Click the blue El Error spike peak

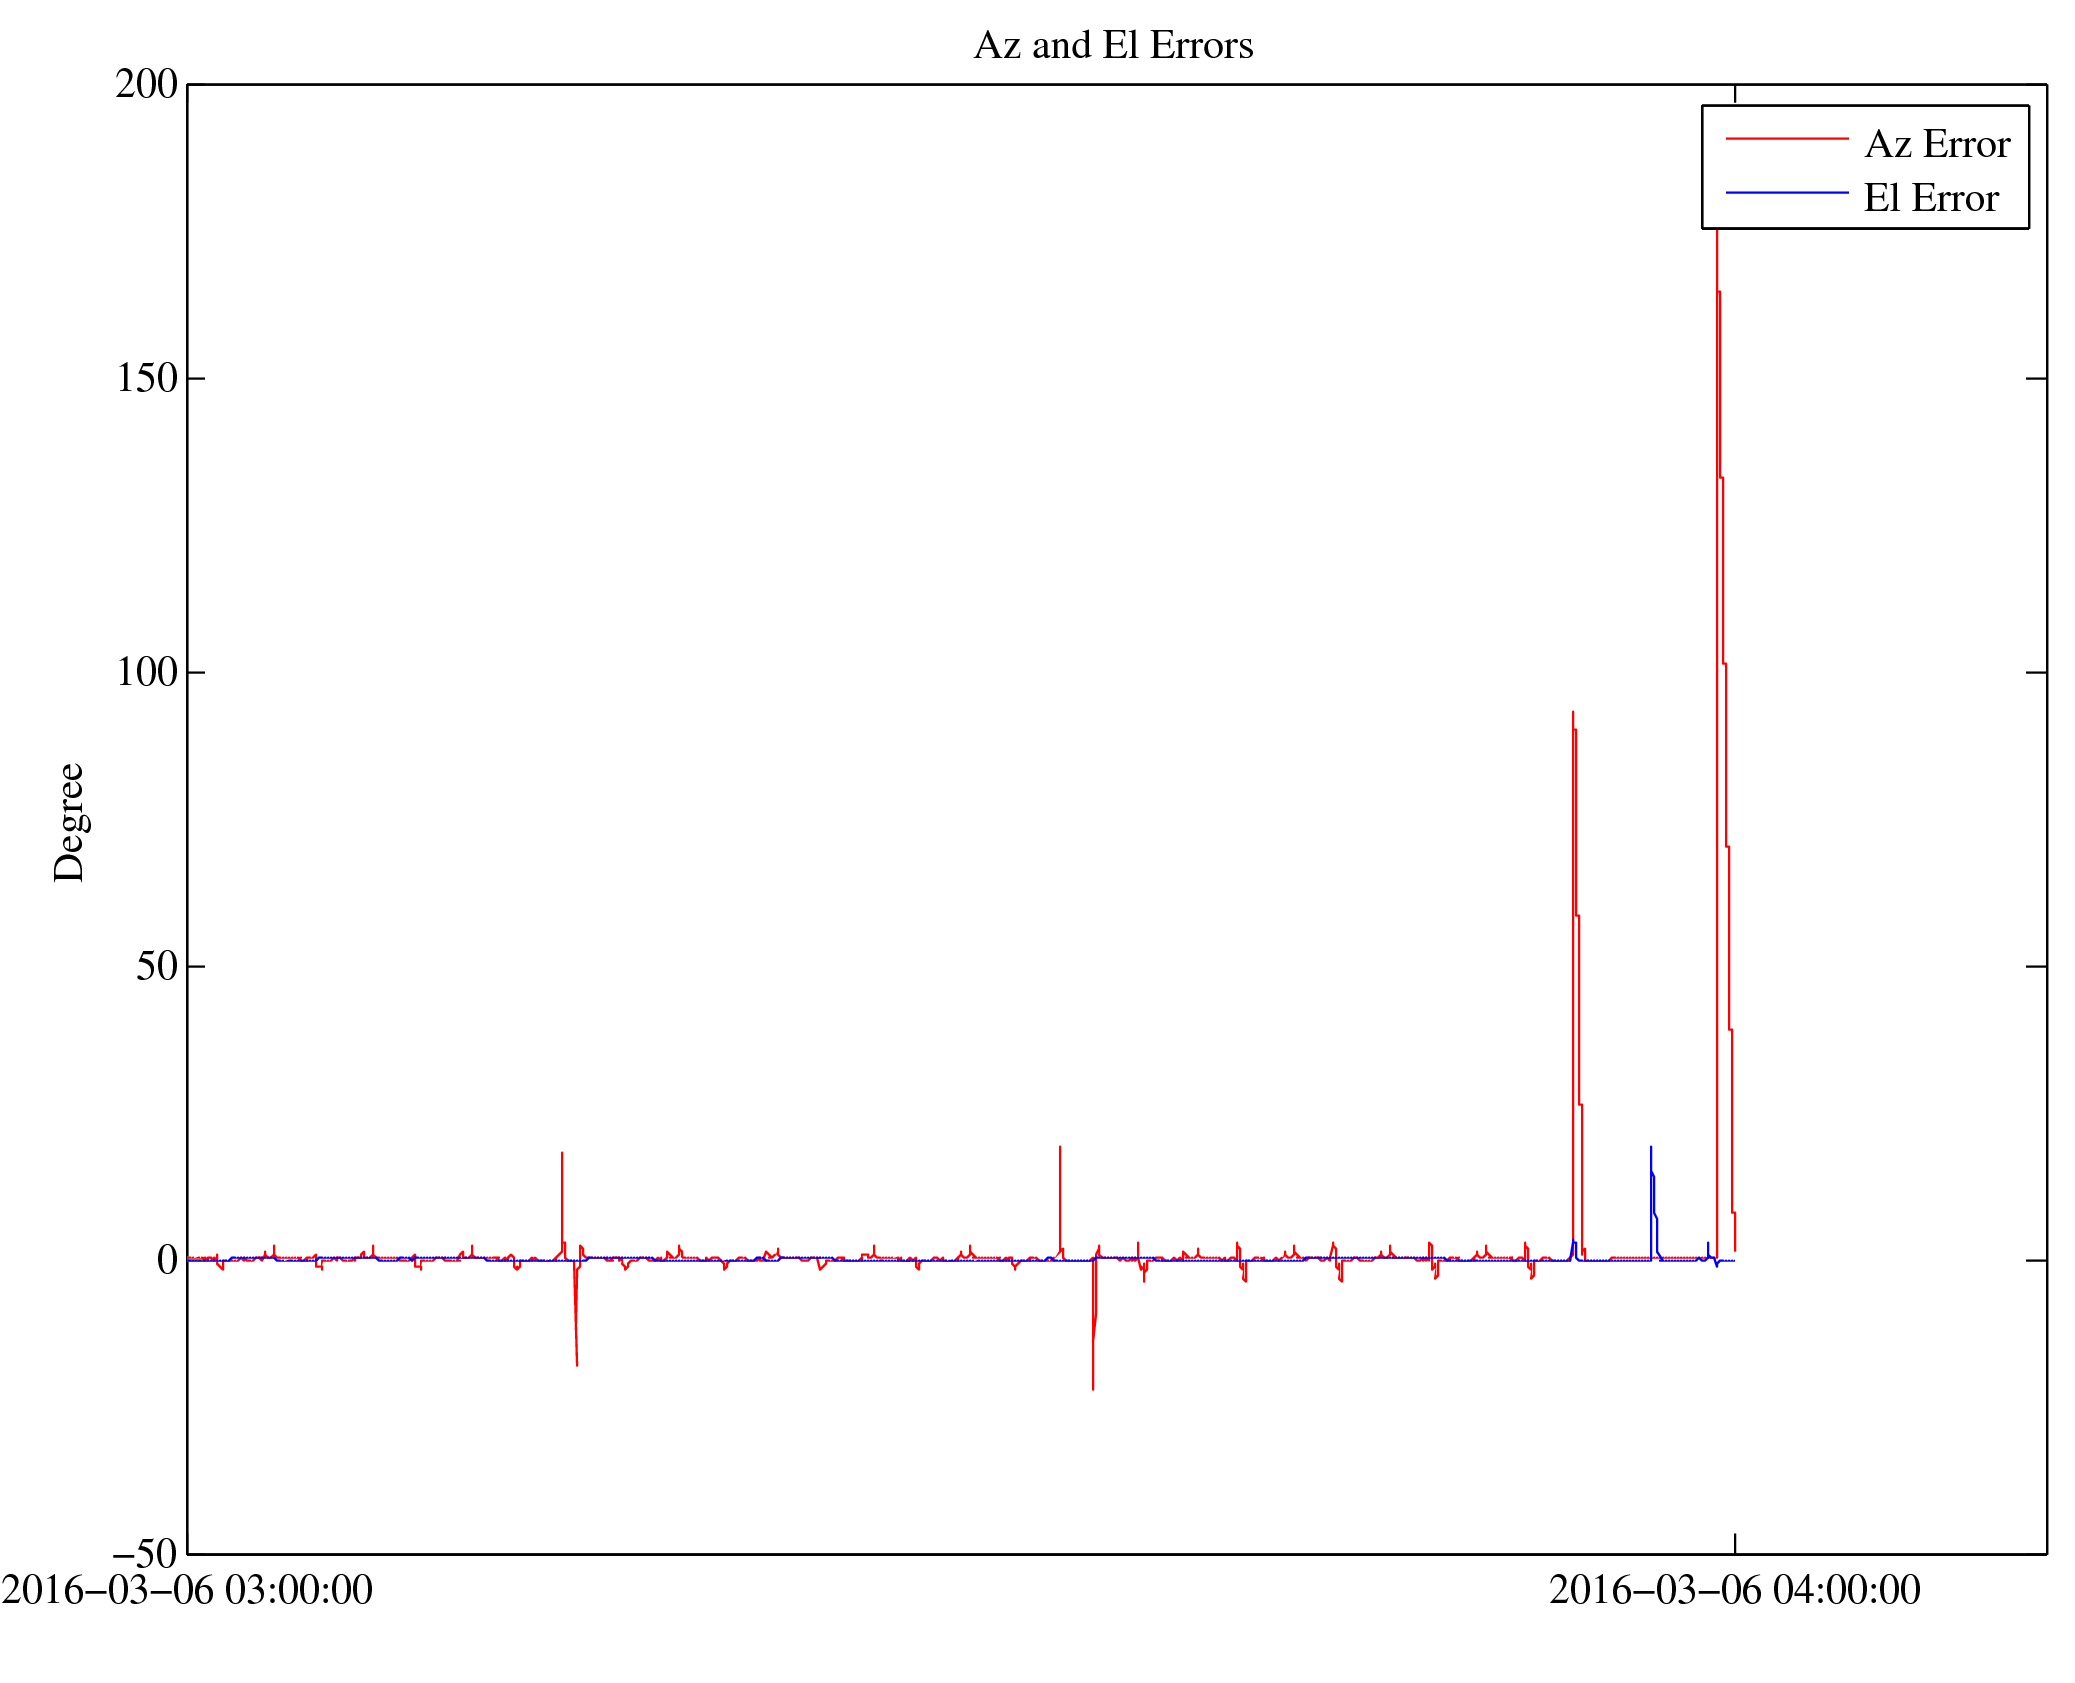point(1651,1149)
